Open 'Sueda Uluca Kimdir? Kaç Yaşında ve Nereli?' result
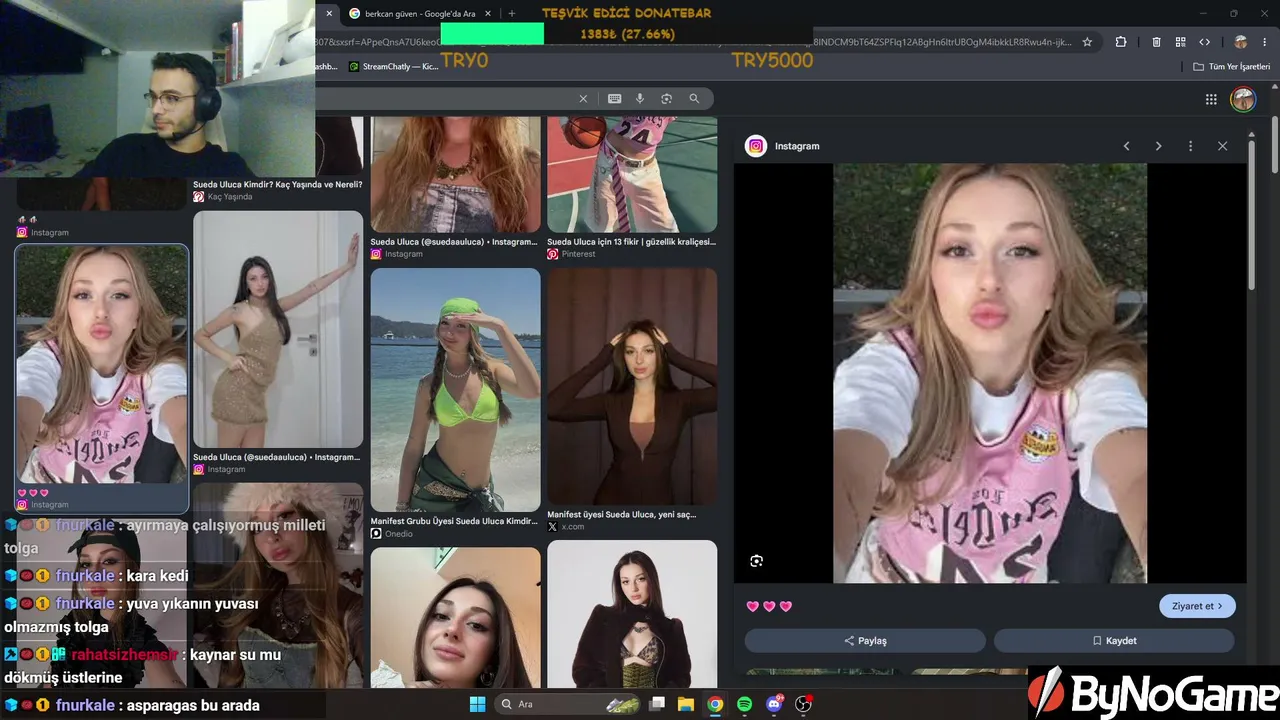 pyautogui.click(x=278, y=185)
